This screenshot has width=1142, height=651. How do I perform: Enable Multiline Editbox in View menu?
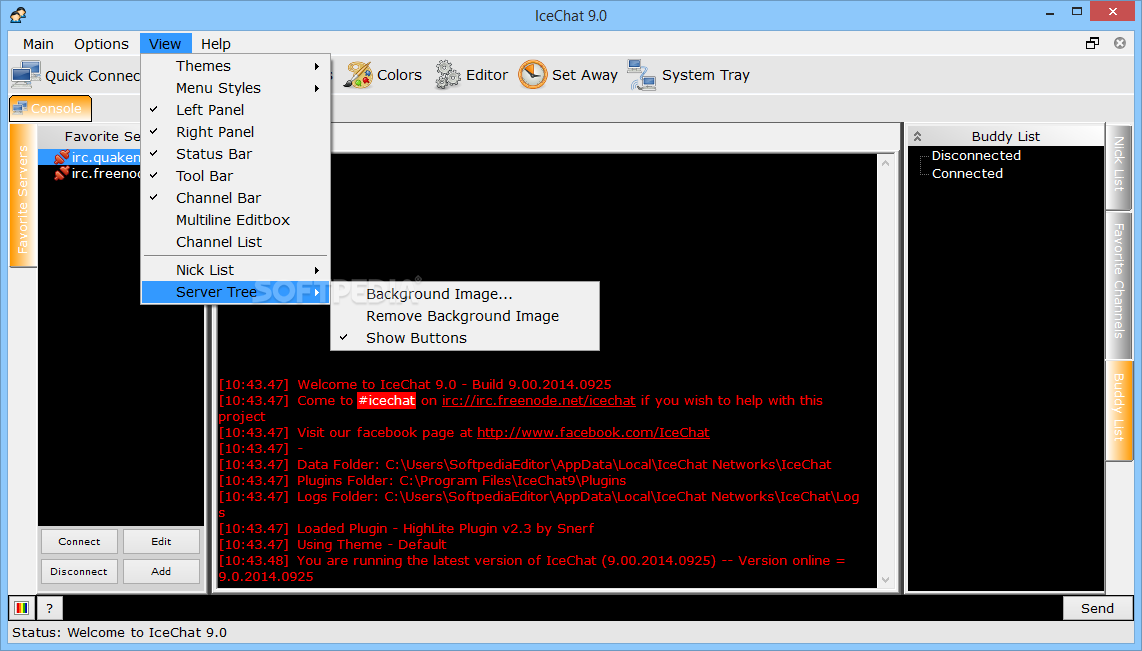[x=235, y=220]
